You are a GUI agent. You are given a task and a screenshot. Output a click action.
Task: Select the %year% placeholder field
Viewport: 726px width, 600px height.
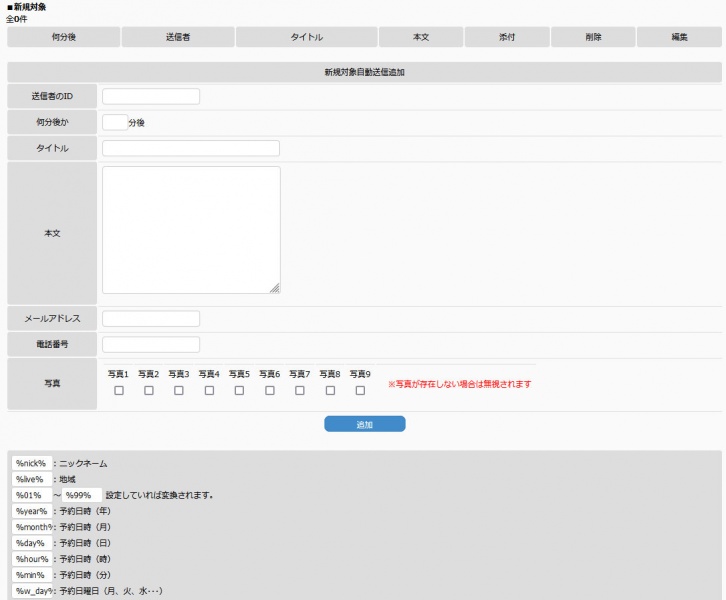pyautogui.click(x=32, y=511)
